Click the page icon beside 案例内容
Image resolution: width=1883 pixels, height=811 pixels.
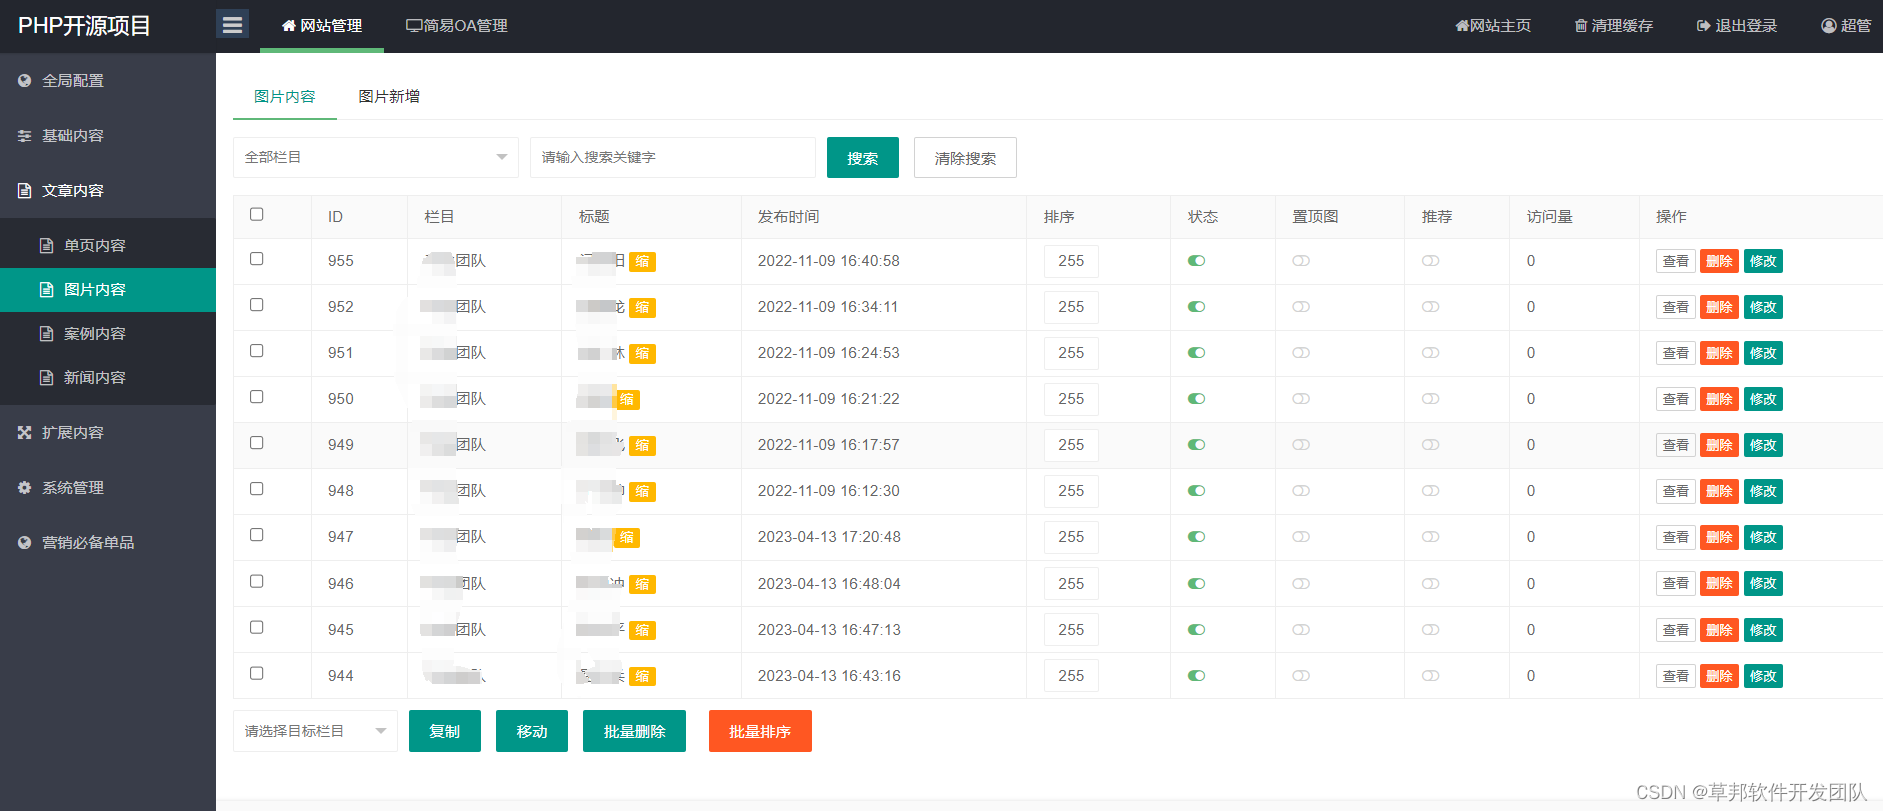[46, 334]
